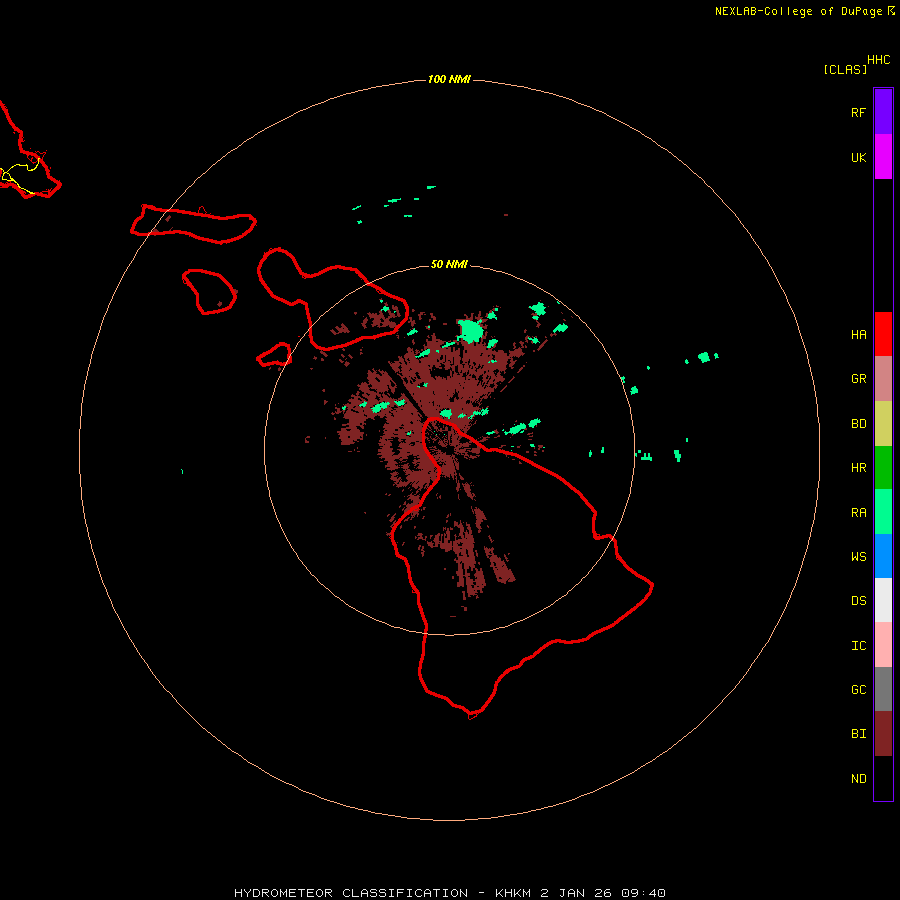Screen dimensions: 900x900
Task: Click the HR legend label
Action: pyautogui.click(x=858, y=468)
